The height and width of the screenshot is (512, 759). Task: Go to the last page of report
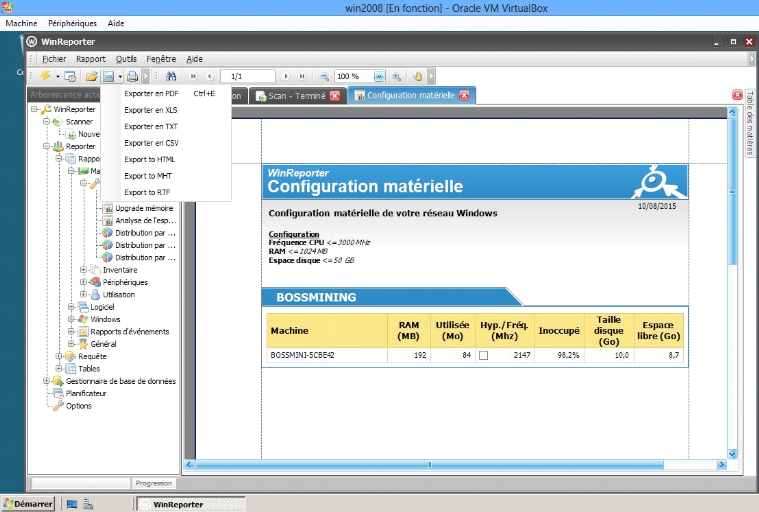(302, 76)
